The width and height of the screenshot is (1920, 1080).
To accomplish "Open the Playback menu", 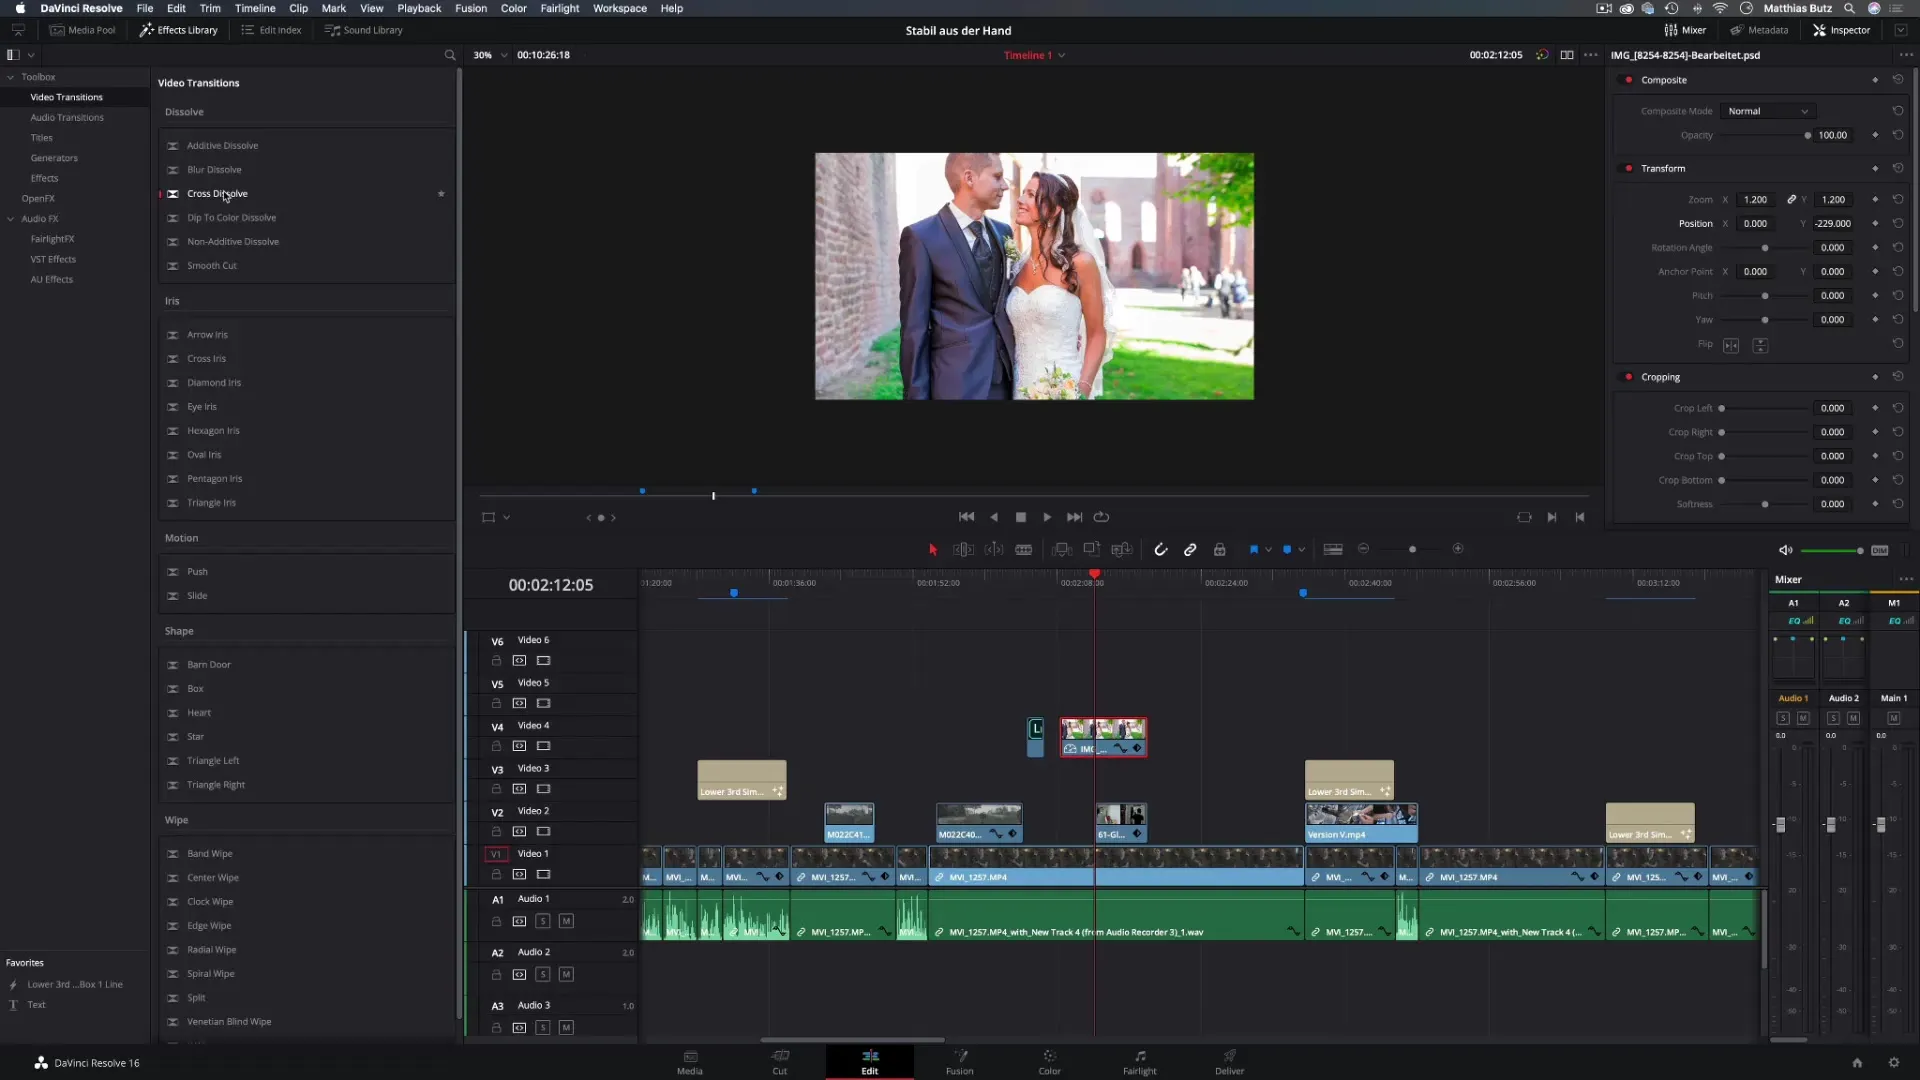I will (x=419, y=8).
